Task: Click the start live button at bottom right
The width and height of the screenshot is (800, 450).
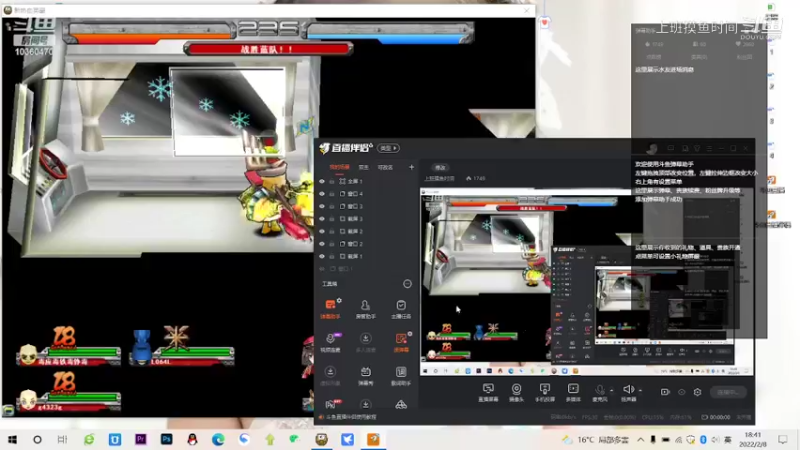Action: (x=728, y=392)
